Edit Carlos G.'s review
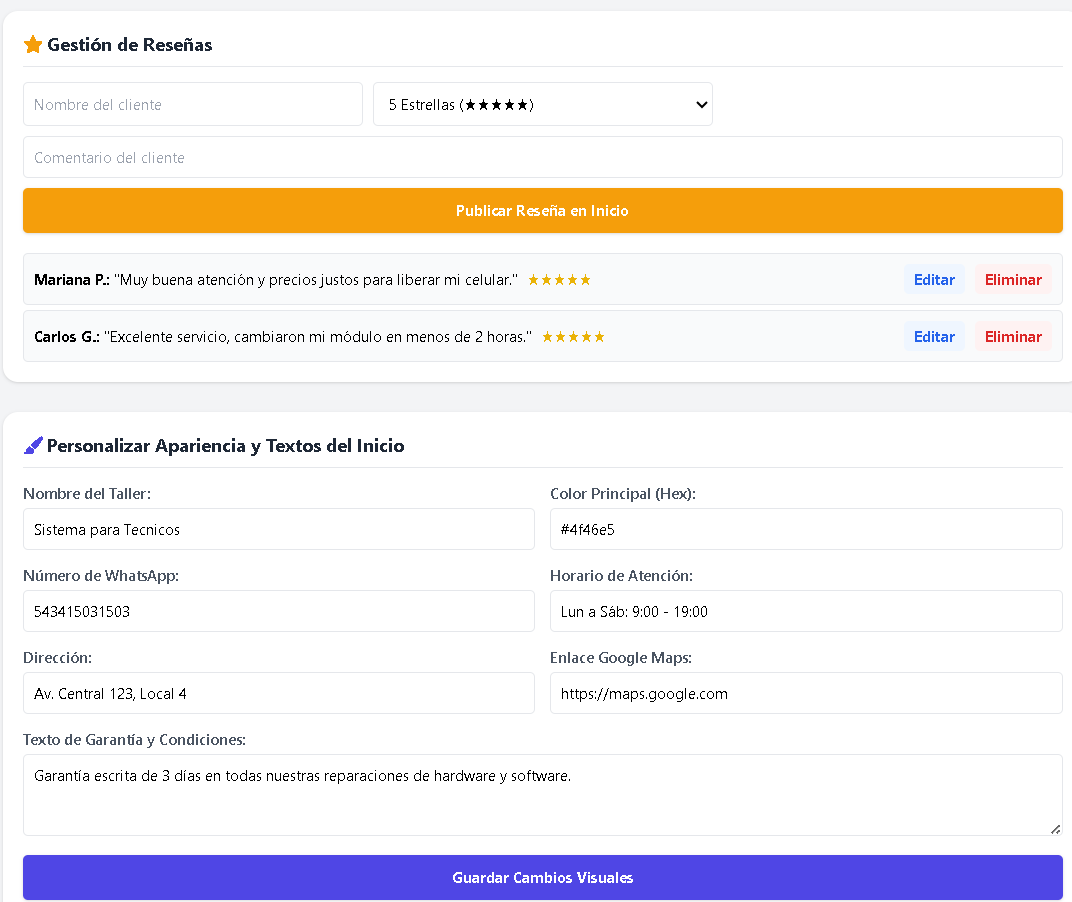1072x902 pixels. click(x=935, y=336)
